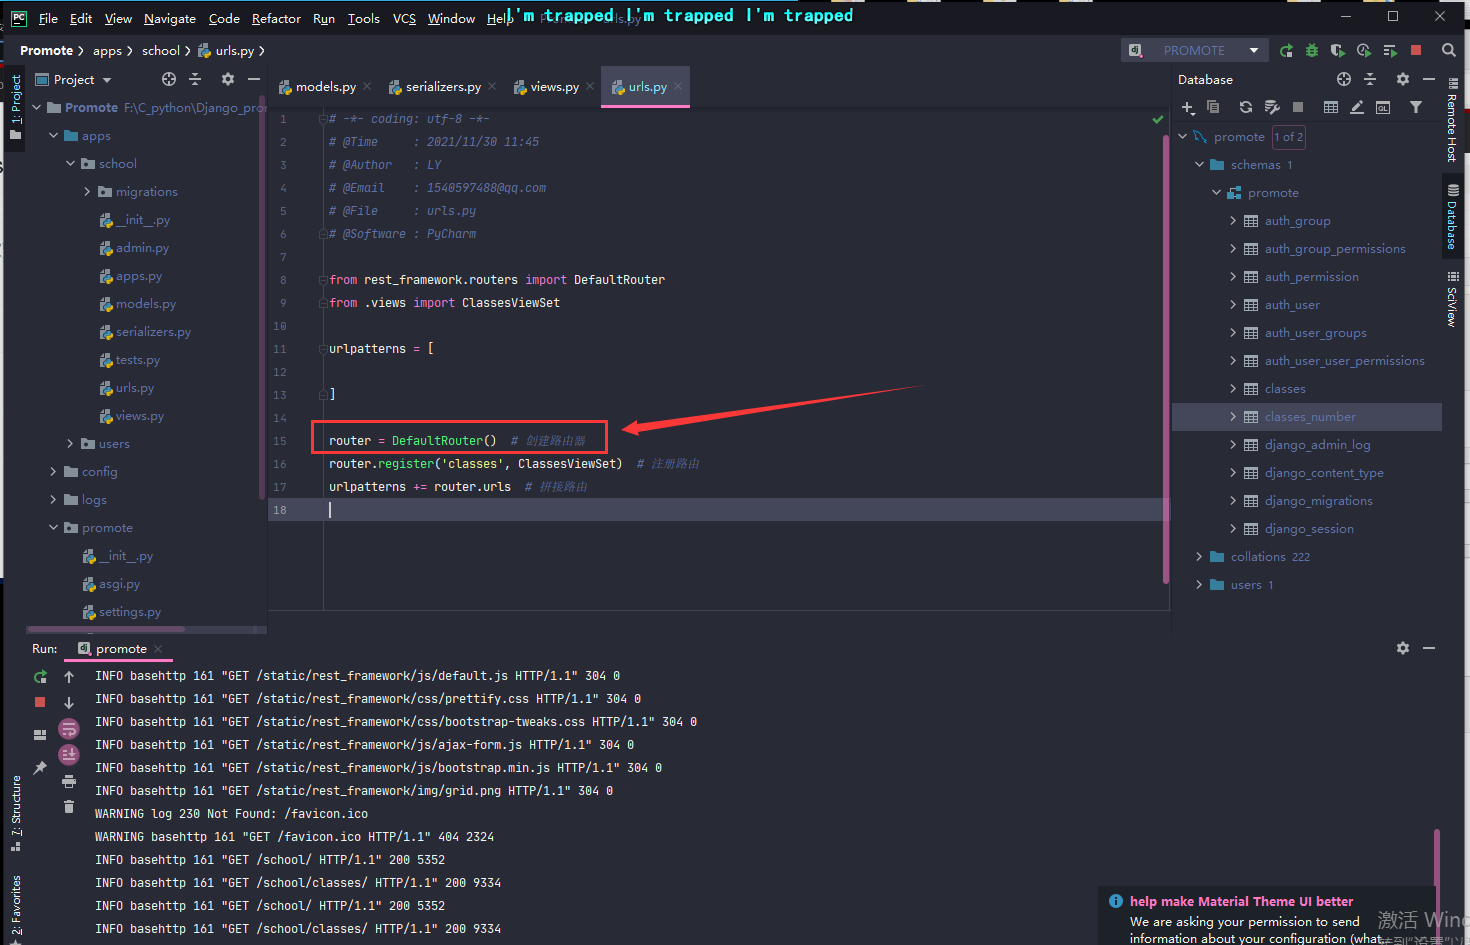Collapse all in the Project panel

(x=195, y=79)
